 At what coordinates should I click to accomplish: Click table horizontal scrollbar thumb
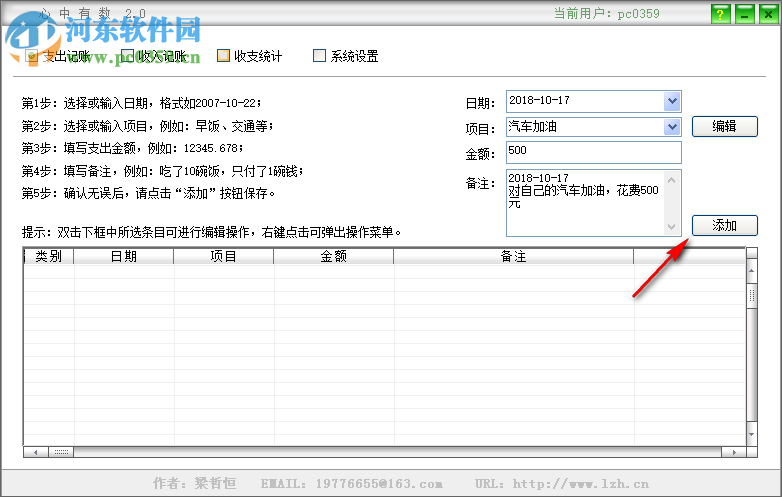(61, 452)
